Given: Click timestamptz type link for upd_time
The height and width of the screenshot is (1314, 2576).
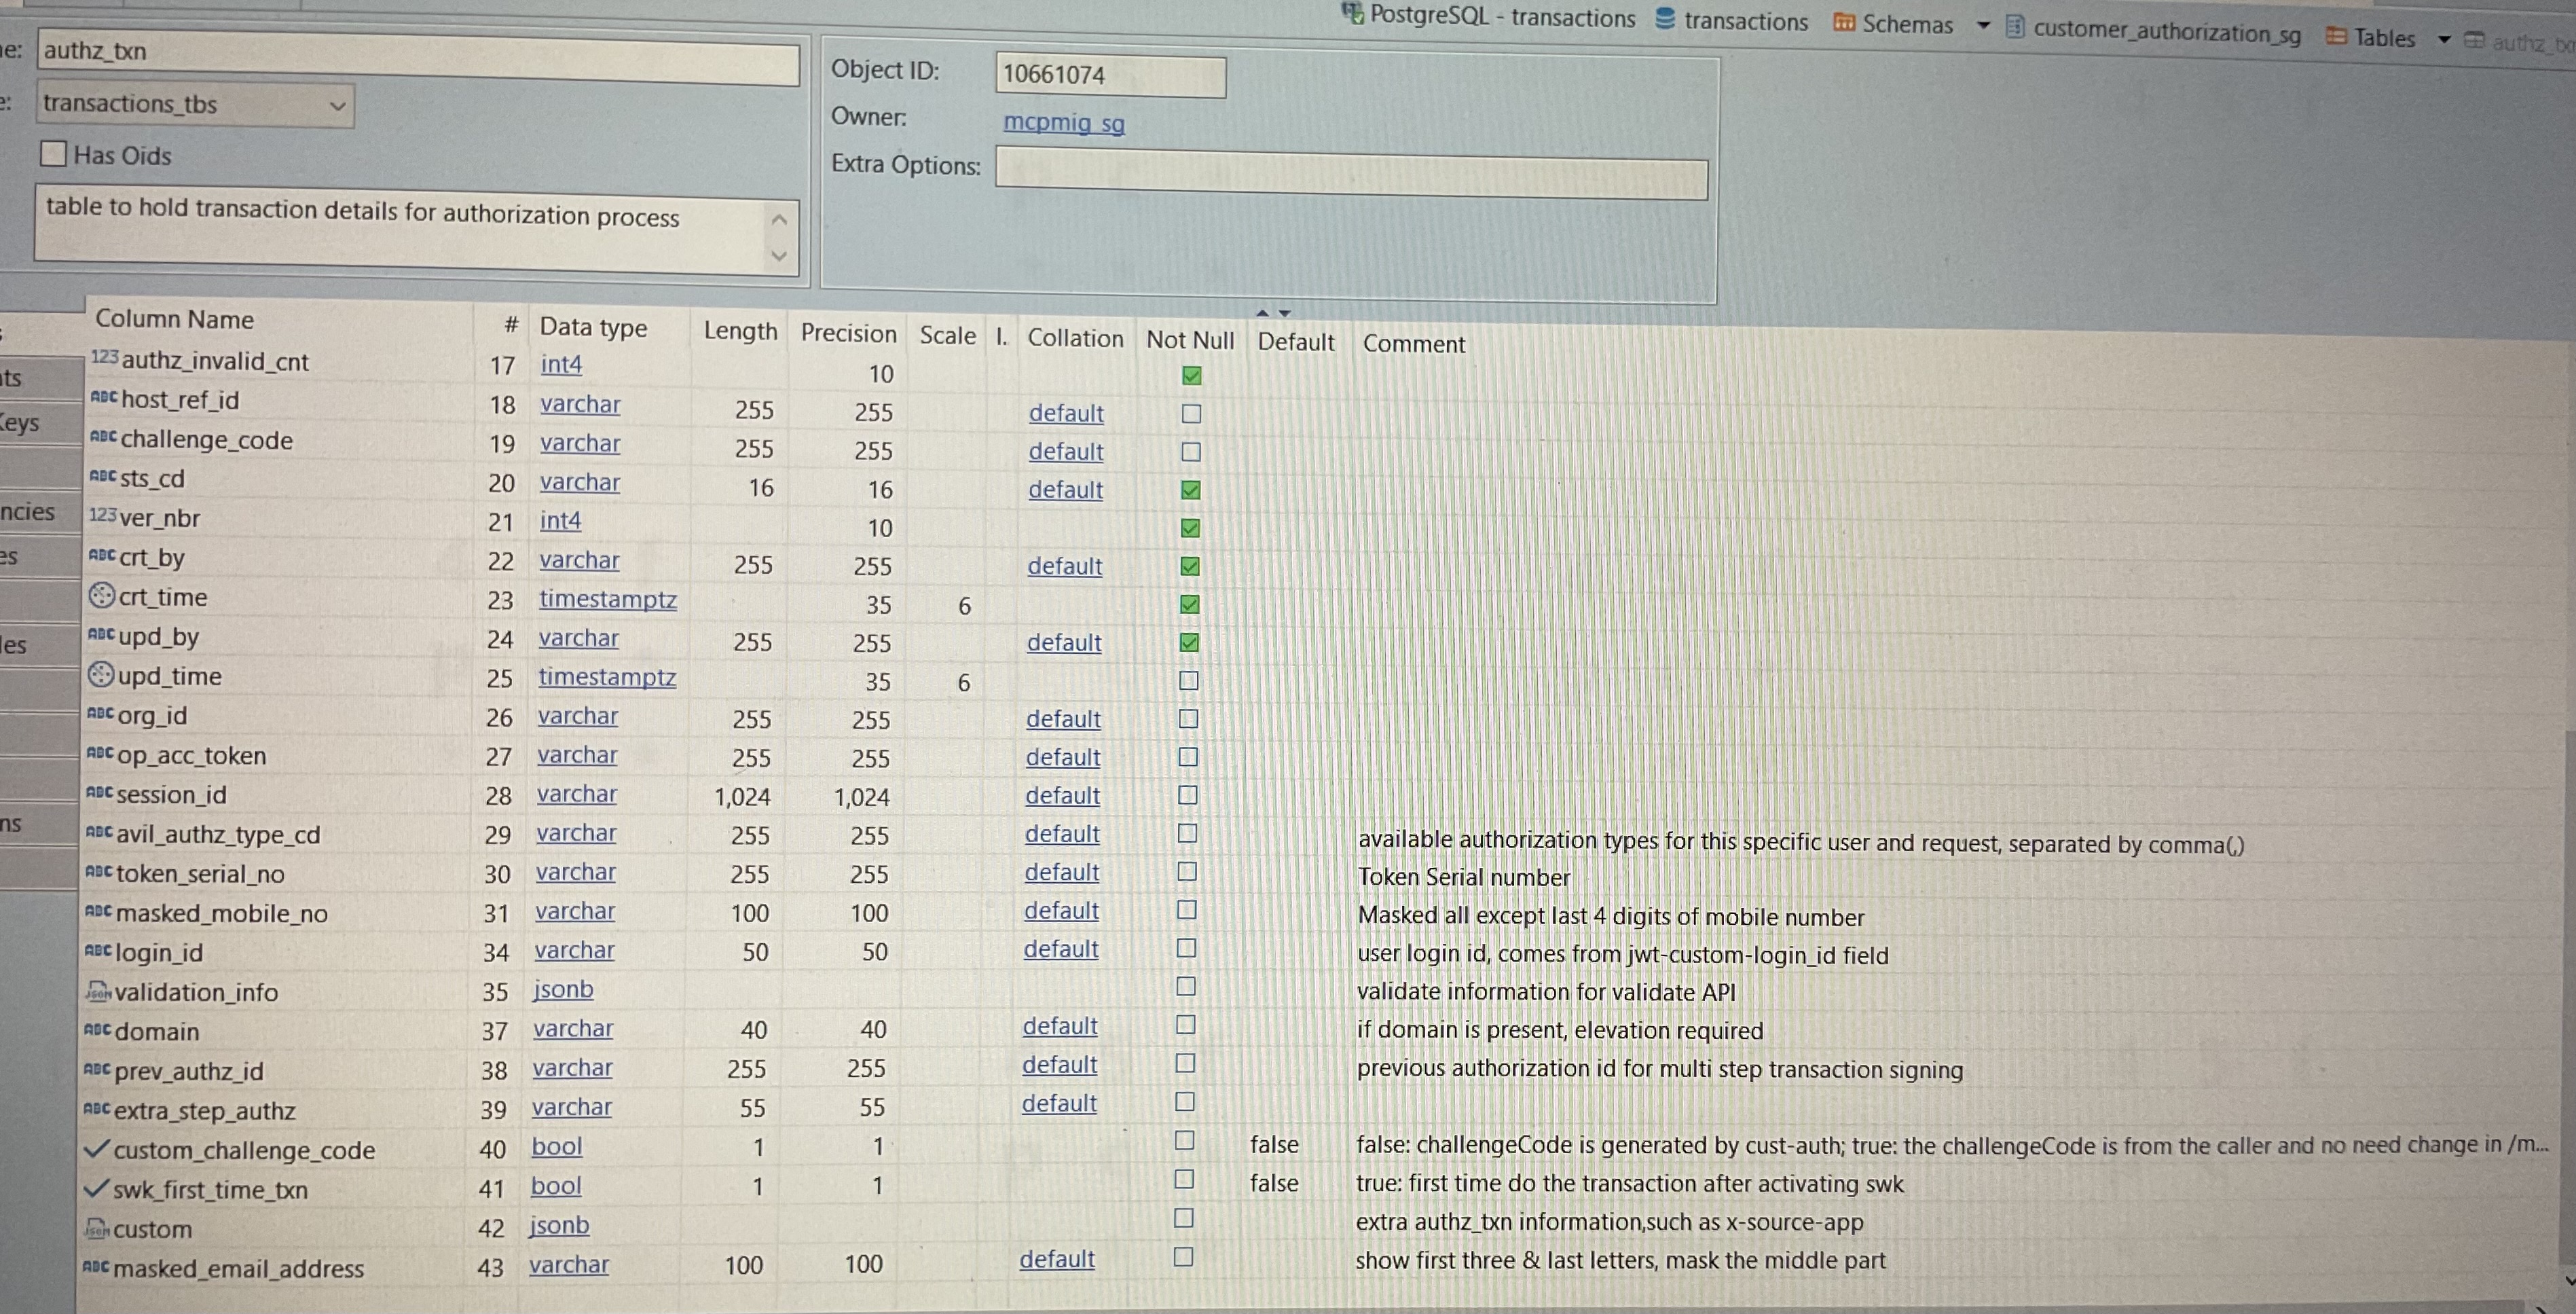Looking at the screenshot, I should point(607,677).
